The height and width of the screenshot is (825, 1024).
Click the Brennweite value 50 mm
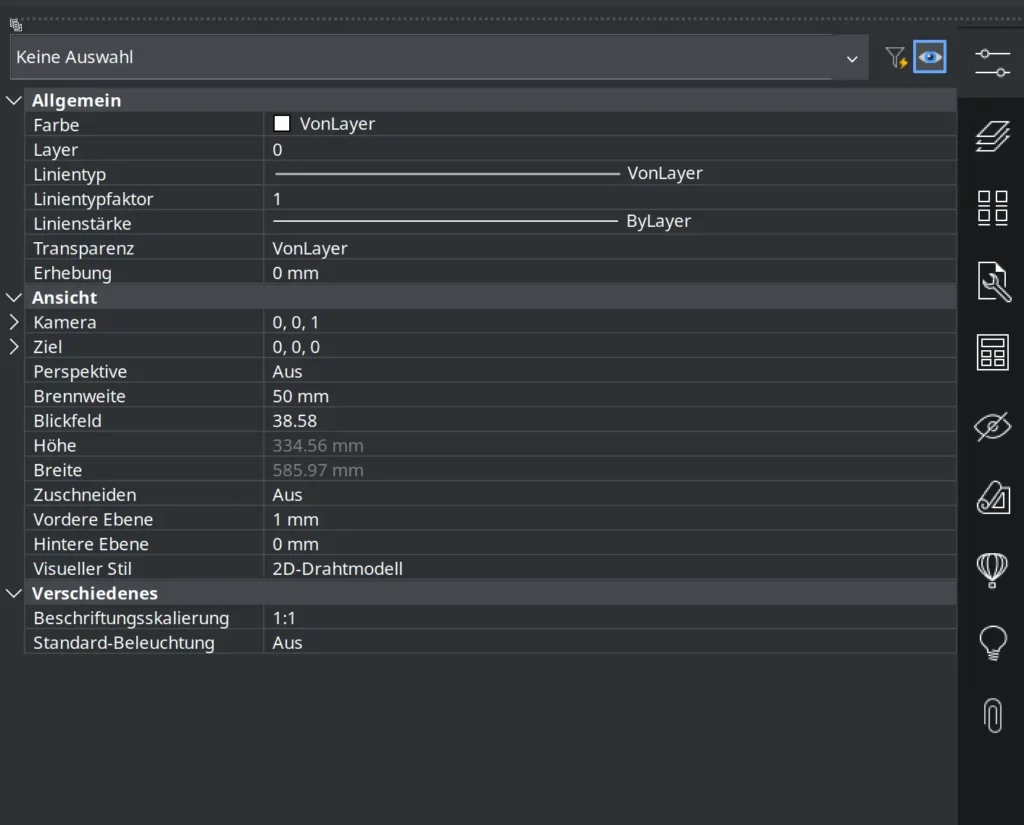(610, 396)
